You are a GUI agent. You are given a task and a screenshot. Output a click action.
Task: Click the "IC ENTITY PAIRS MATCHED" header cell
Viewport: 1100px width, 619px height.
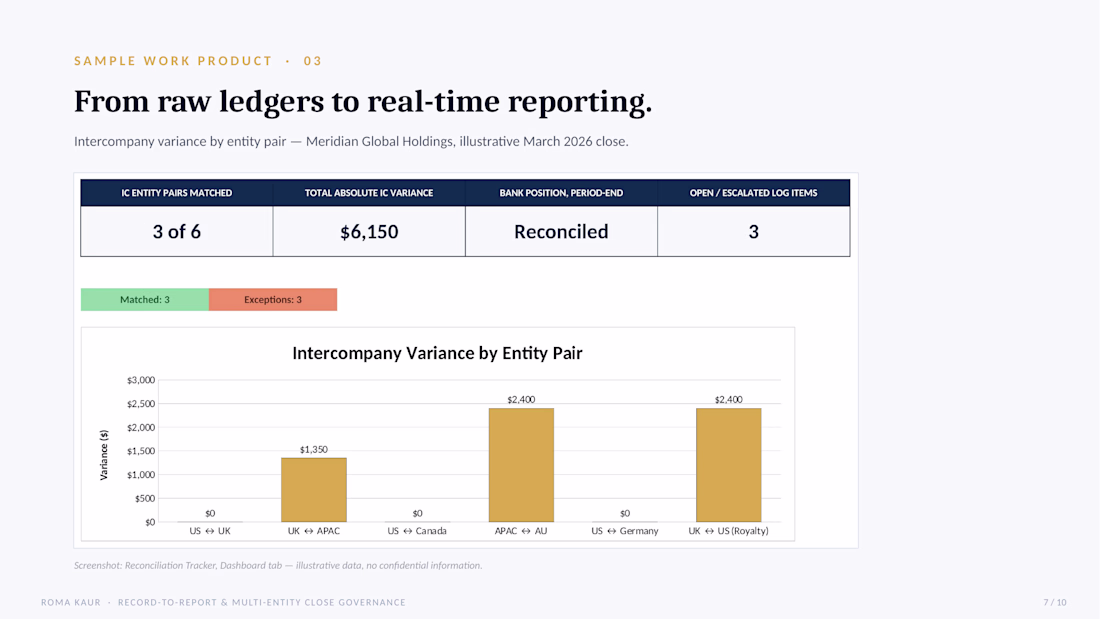click(x=177, y=193)
